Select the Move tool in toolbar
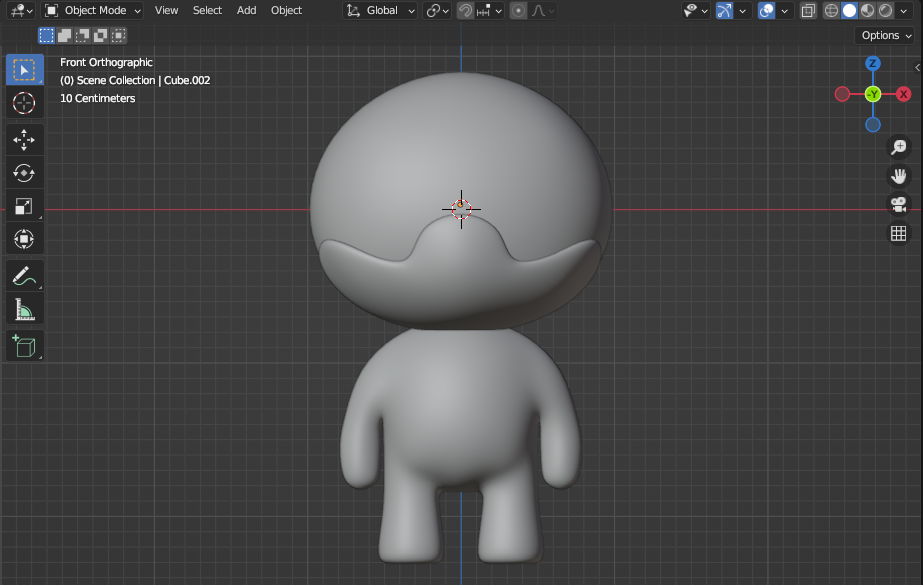Image resolution: width=923 pixels, height=585 pixels. click(x=24, y=139)
